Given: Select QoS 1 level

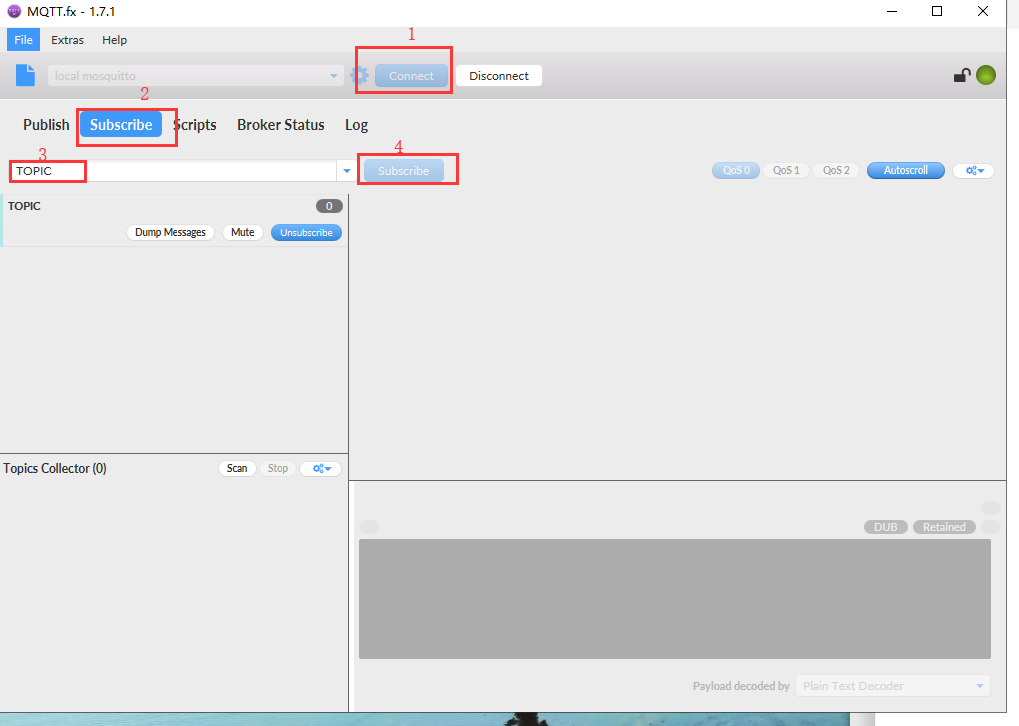Looking at the screenshot, I should pyautogui.click(x=786, y=171).
